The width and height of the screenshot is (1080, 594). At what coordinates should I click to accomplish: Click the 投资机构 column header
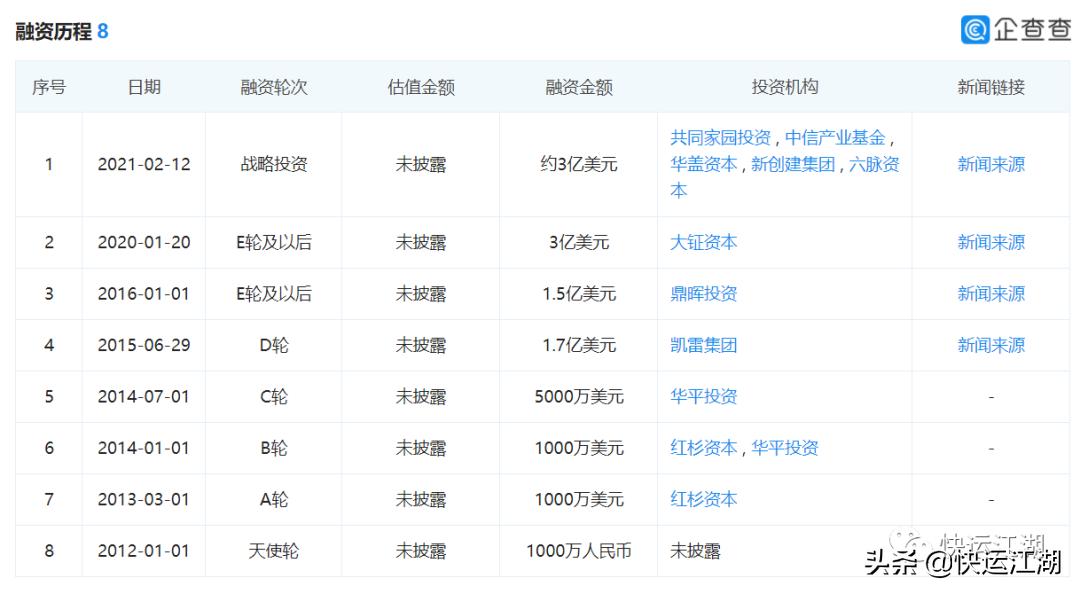pos(786,87)
